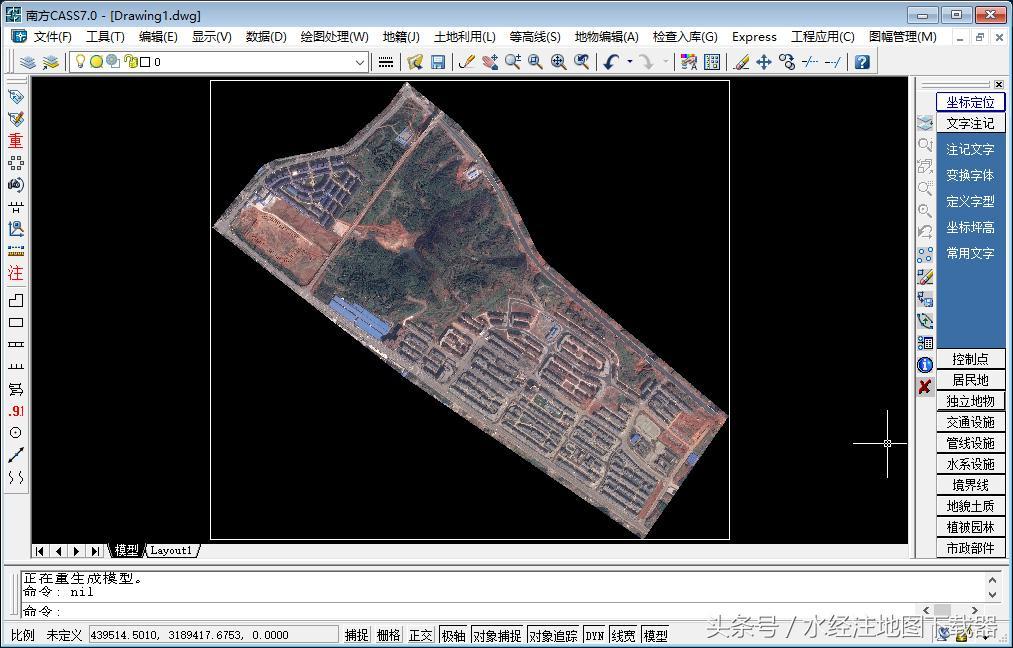The height and width of the screenshot is (648, 1013).
Task: Activate the pan hand tool
Action: pos(490,62)
